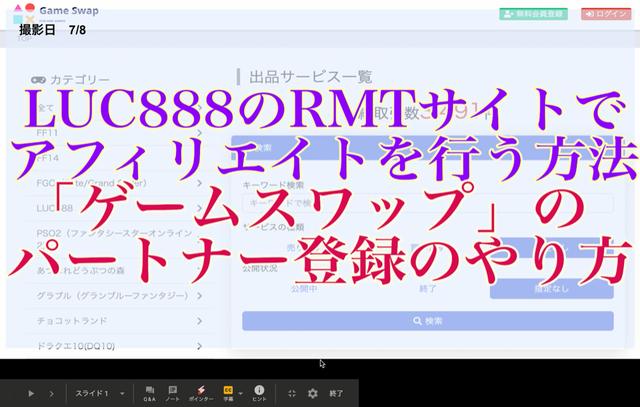Click the 無料会員登録 register button
The height and width of the screenshot is (407, 640).
(x=533, y=14)
